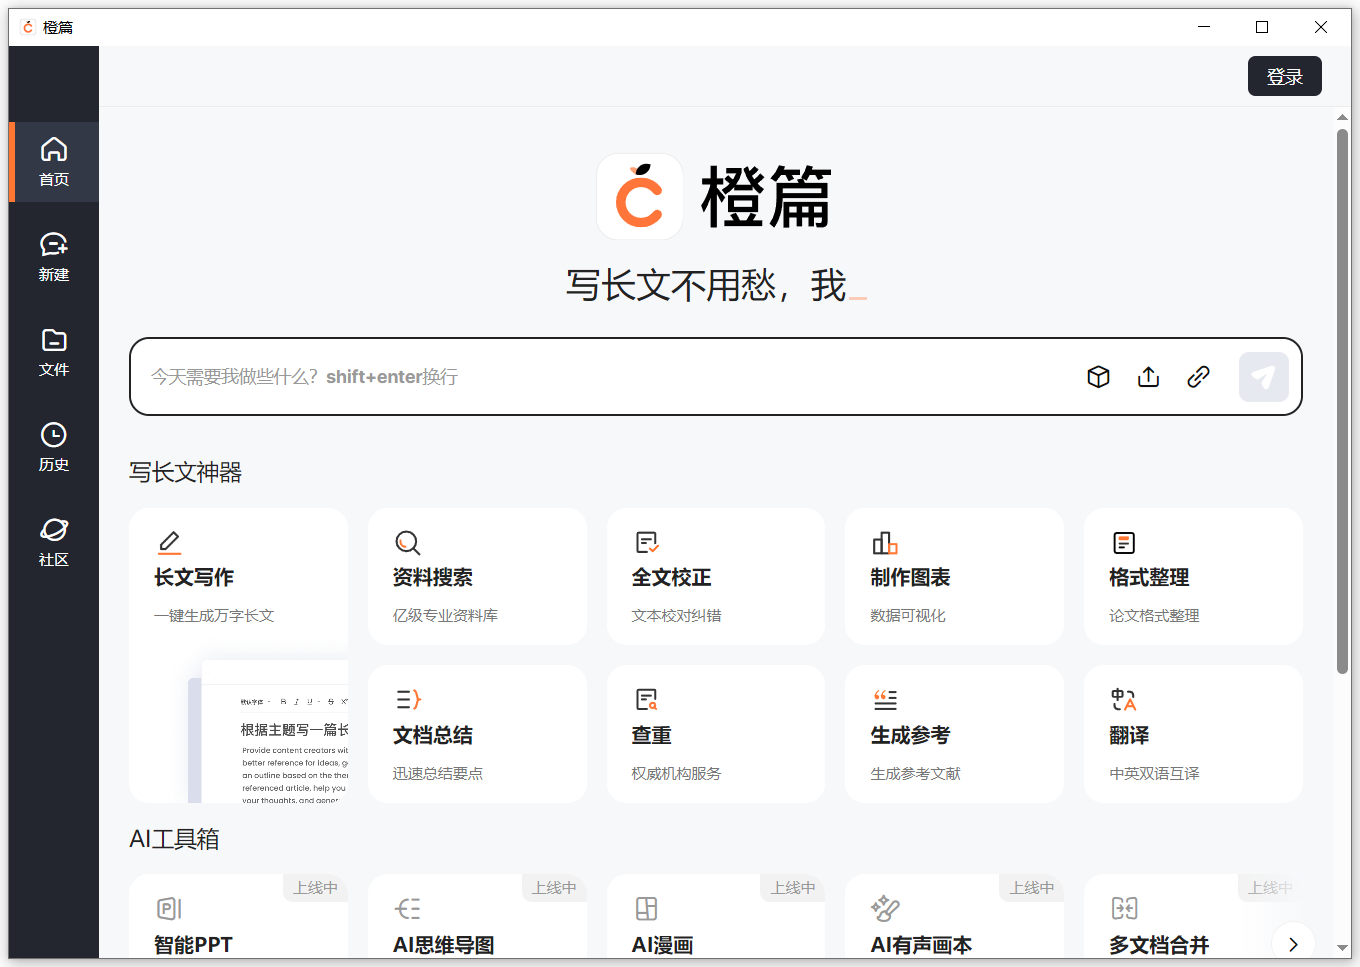Click the 数据可视化 description text
This screenshot has width=1360, height=967.
[x=908, y=616]
